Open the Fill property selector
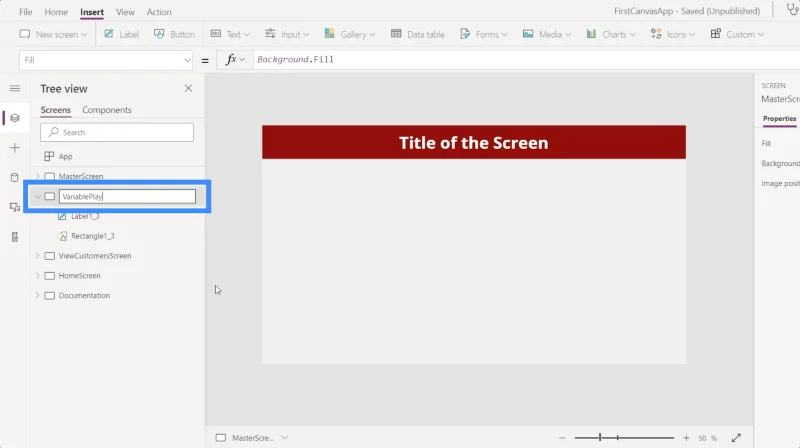Screen dimensions: 800x448 tap(106, 60)
